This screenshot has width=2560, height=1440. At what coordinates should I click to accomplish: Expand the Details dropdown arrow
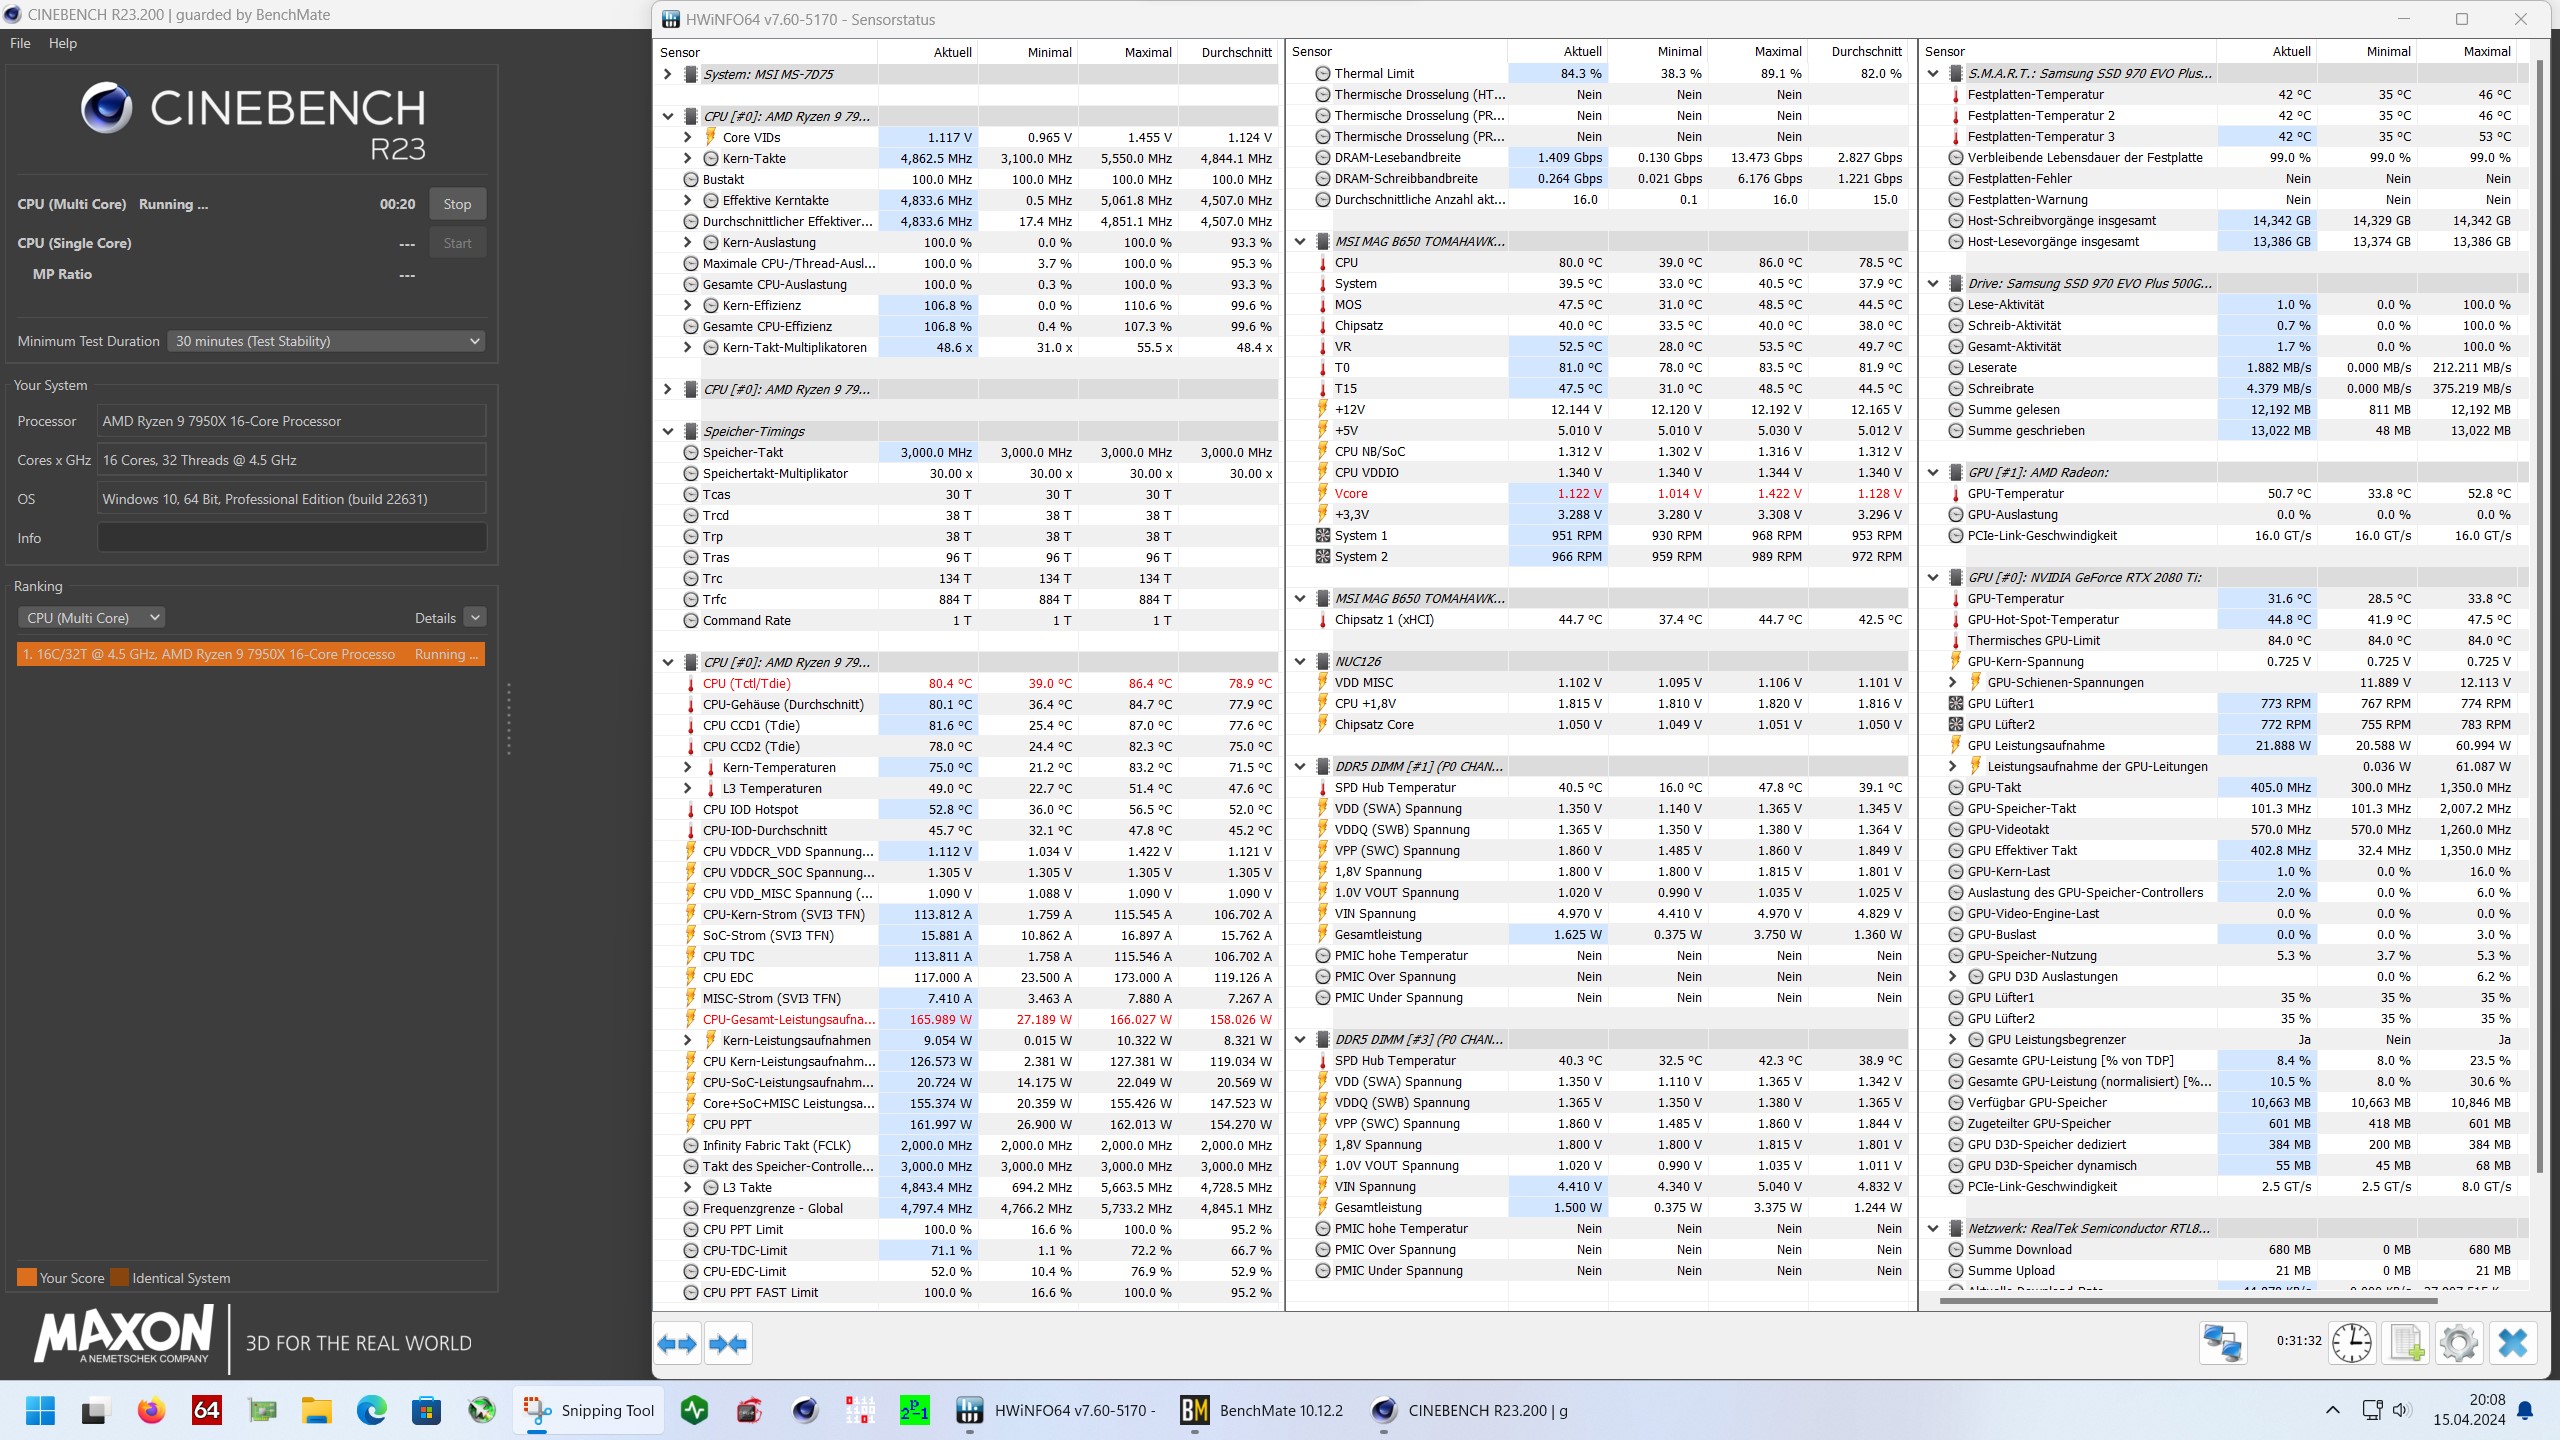click(x=476, y=618)
